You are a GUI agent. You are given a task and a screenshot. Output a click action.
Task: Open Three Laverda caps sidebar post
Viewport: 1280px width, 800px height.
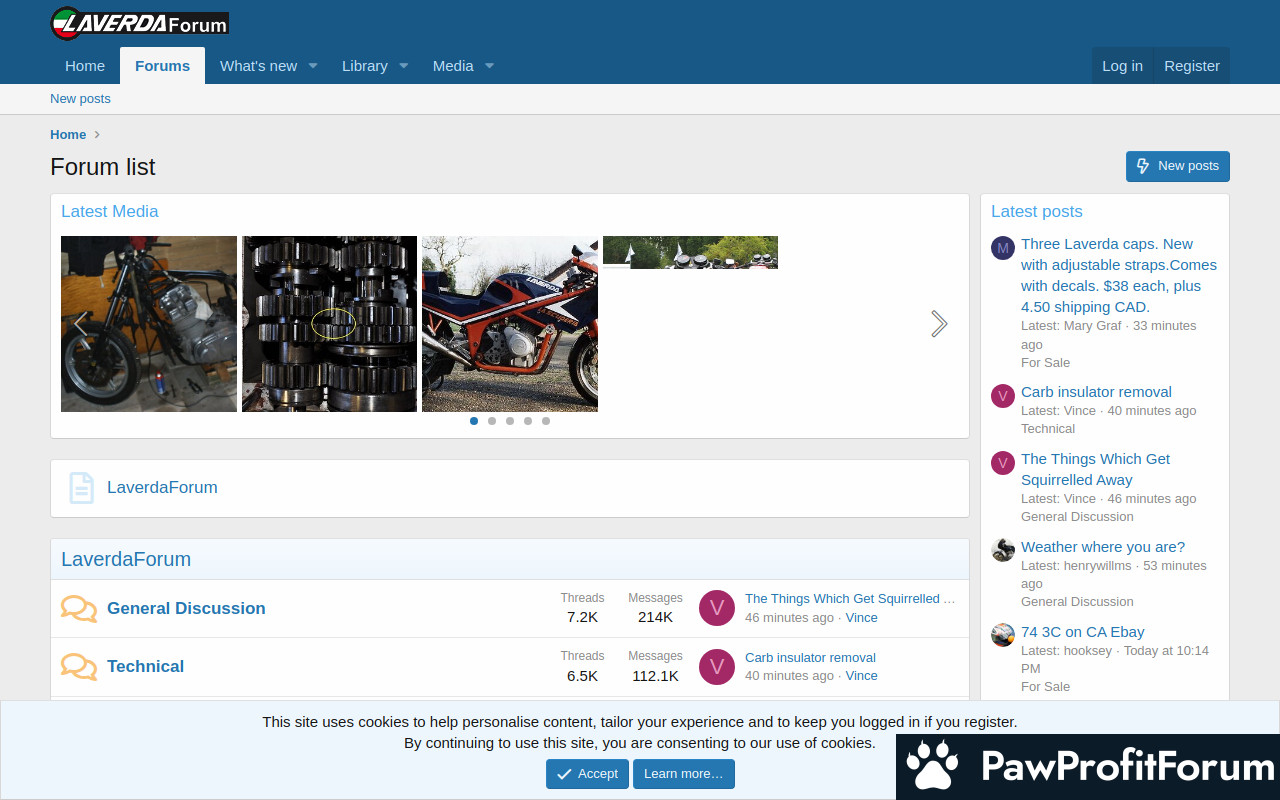pos(1119,275)
